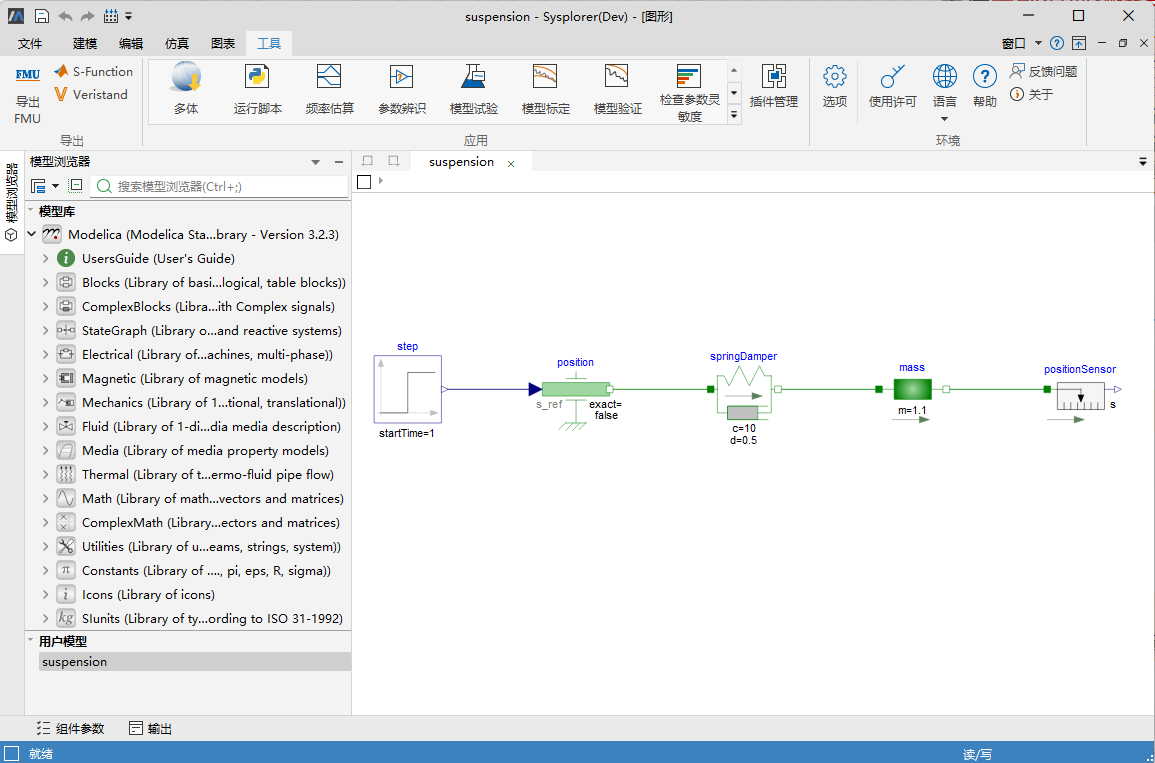The width and height of the screenshot is (1155, 763).
Task: Minimize the 模型浏览器 panel
Action: [339, 162]
